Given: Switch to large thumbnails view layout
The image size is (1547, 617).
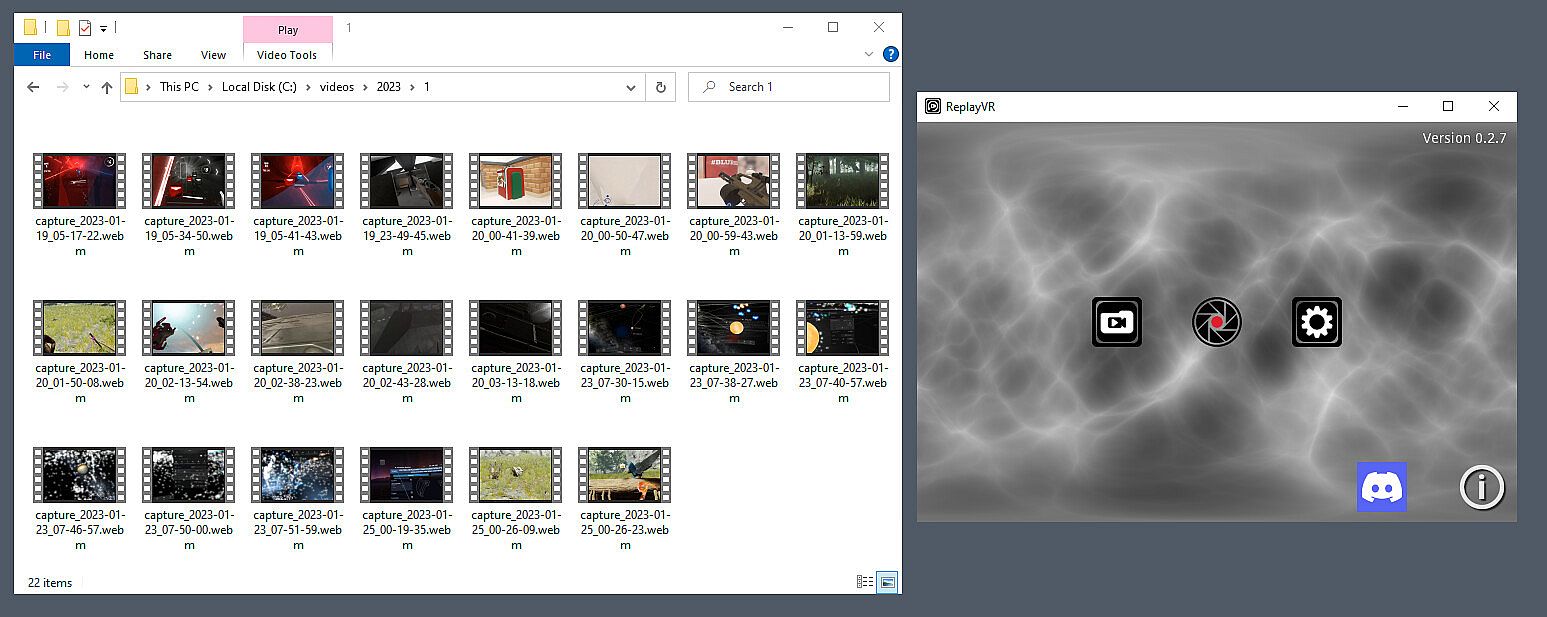Looking at the screenshot, I should pyautogui.click(x=887, y=582).
